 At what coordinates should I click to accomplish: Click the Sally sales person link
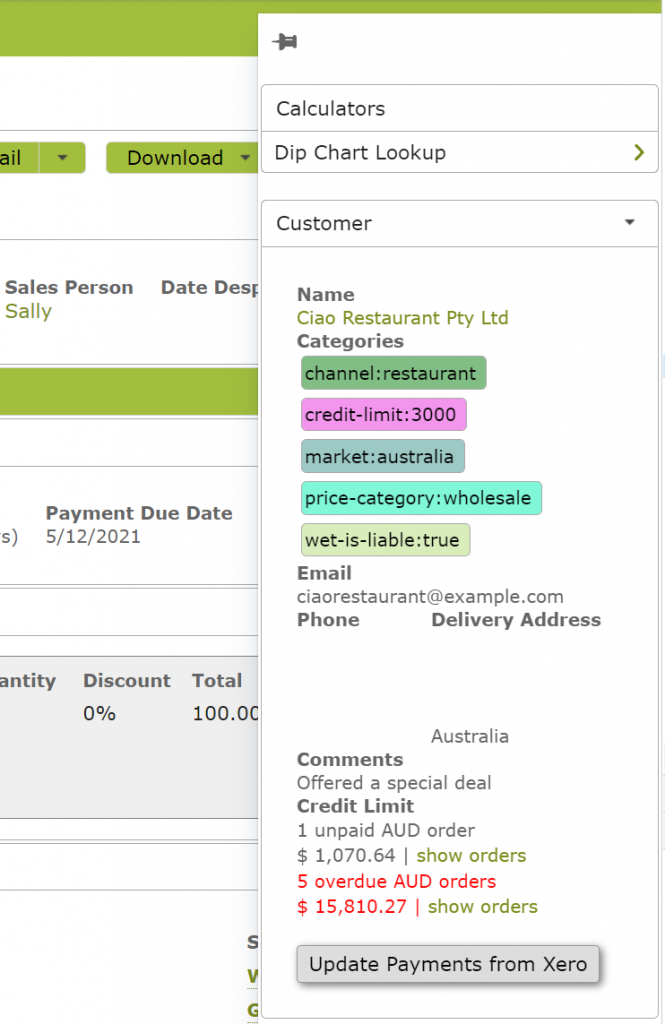[28, 312]
